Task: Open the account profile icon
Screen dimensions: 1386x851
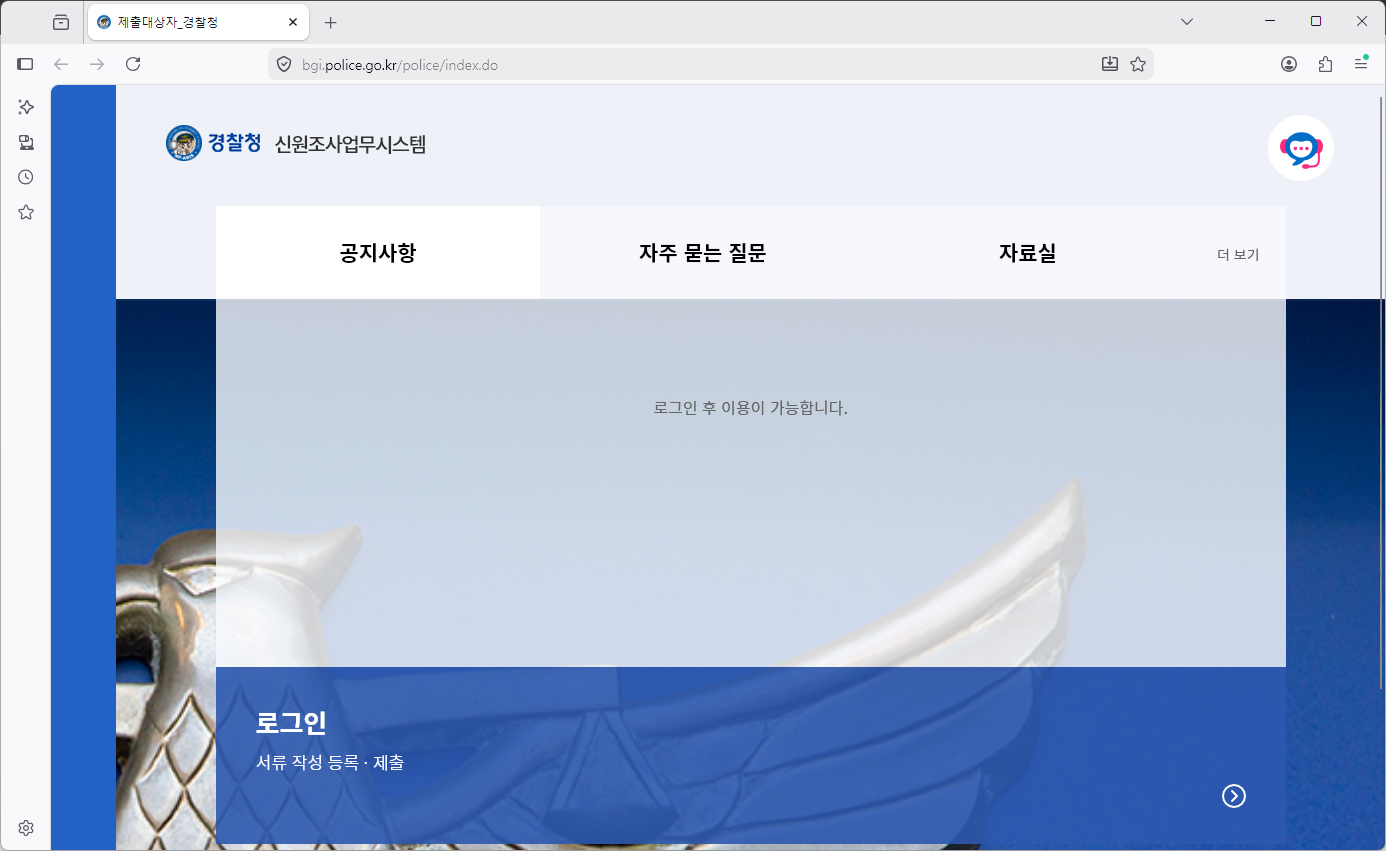Action: coord(1289,64)
